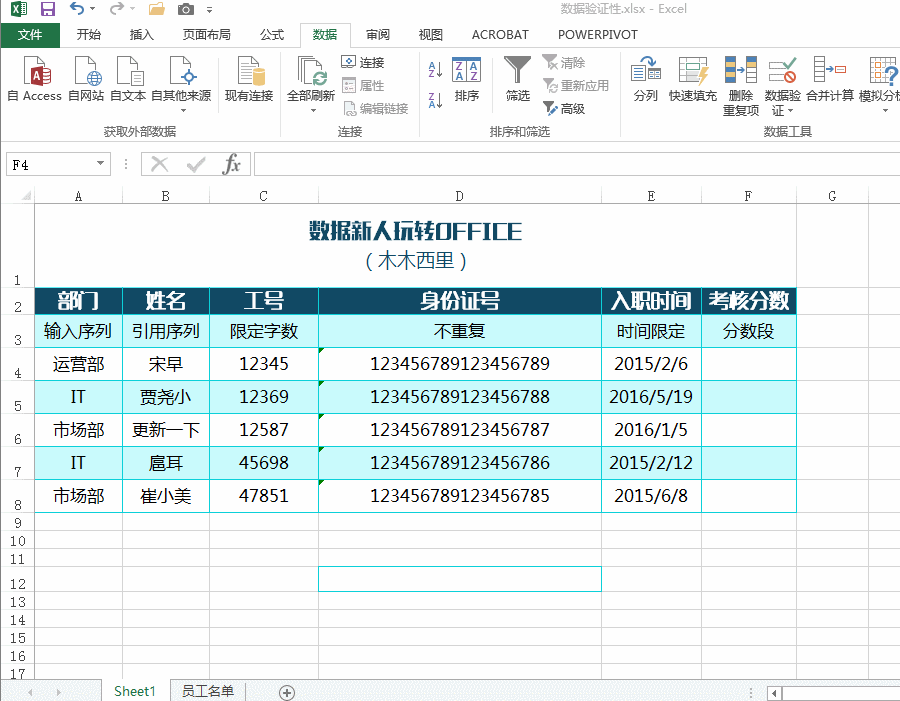This screenshot has height=701, width=900.
Task: Click Reapply filter (重新应用)
Action: 576,86
